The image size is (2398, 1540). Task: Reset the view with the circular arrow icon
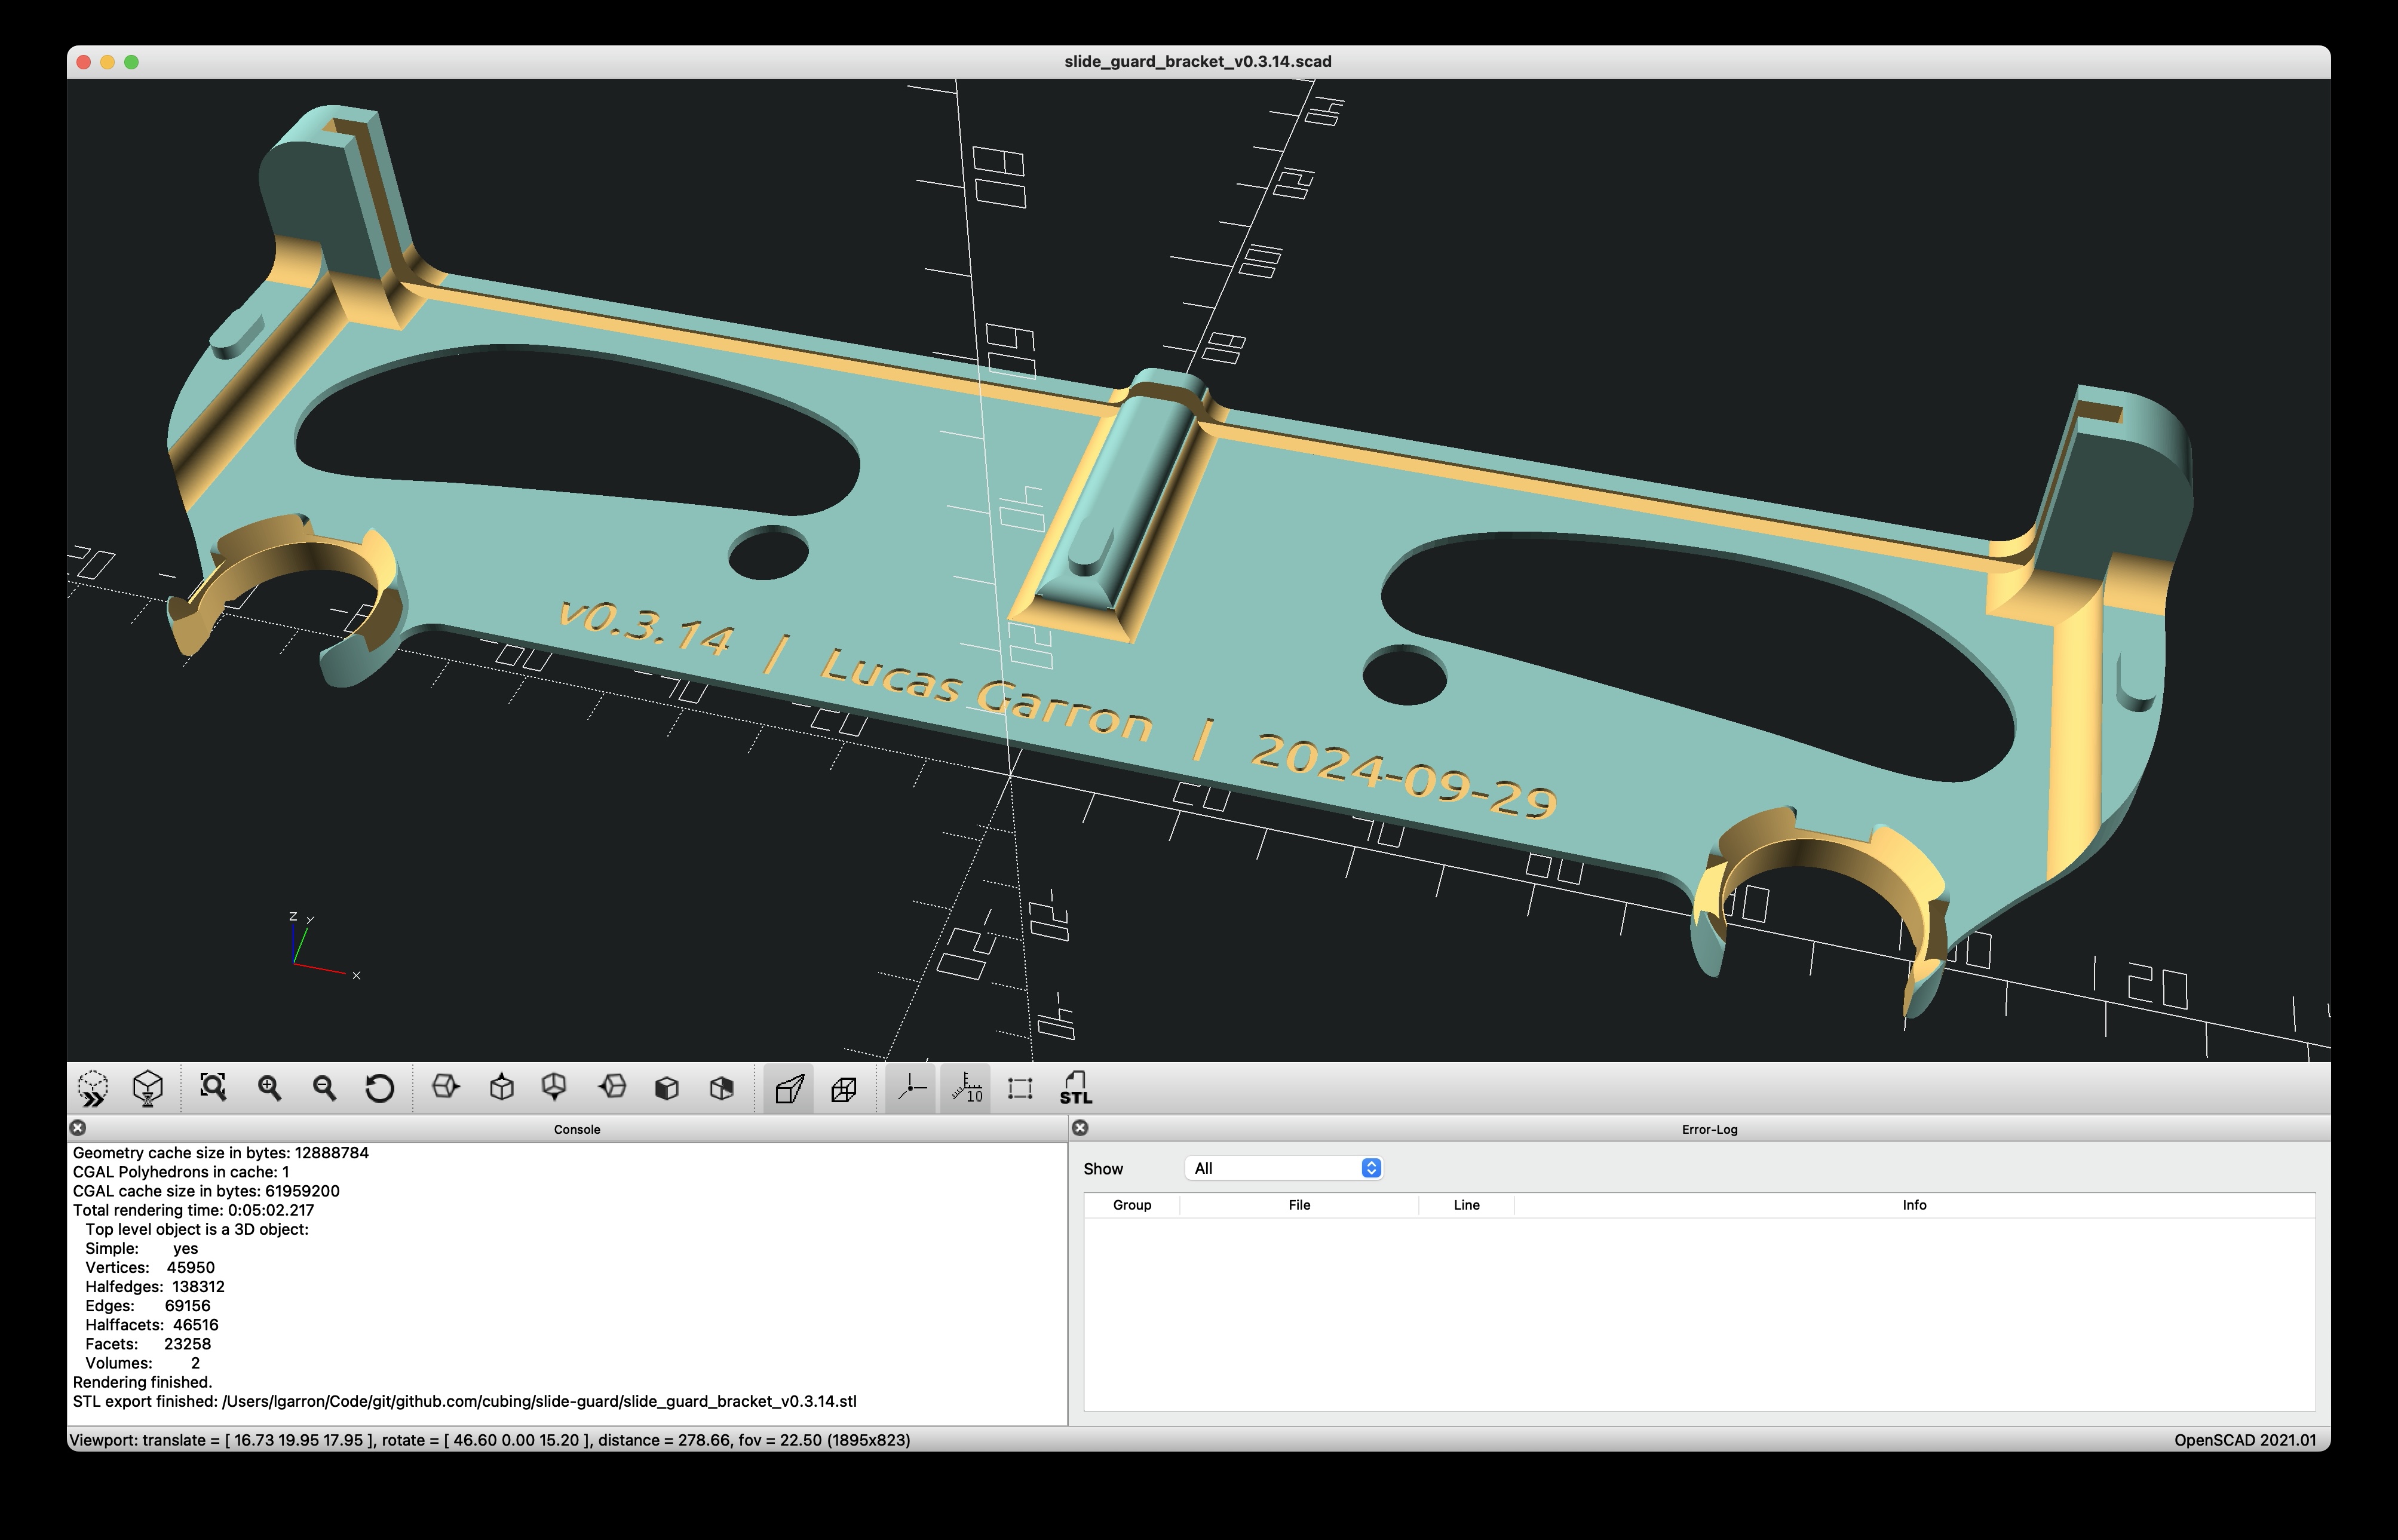click(x=380, y=1088)
